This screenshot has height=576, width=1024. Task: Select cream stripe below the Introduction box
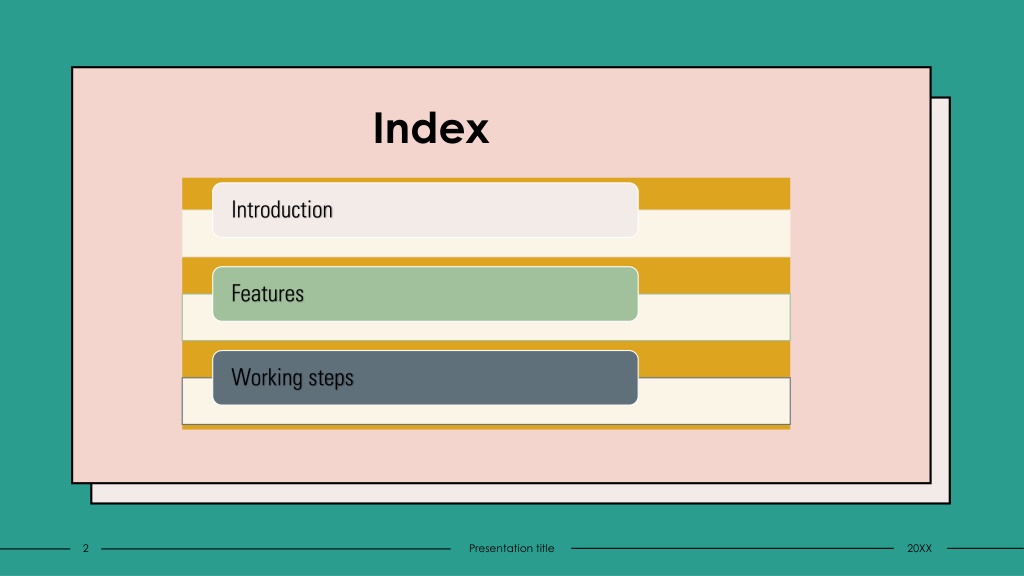pos(486,247)
